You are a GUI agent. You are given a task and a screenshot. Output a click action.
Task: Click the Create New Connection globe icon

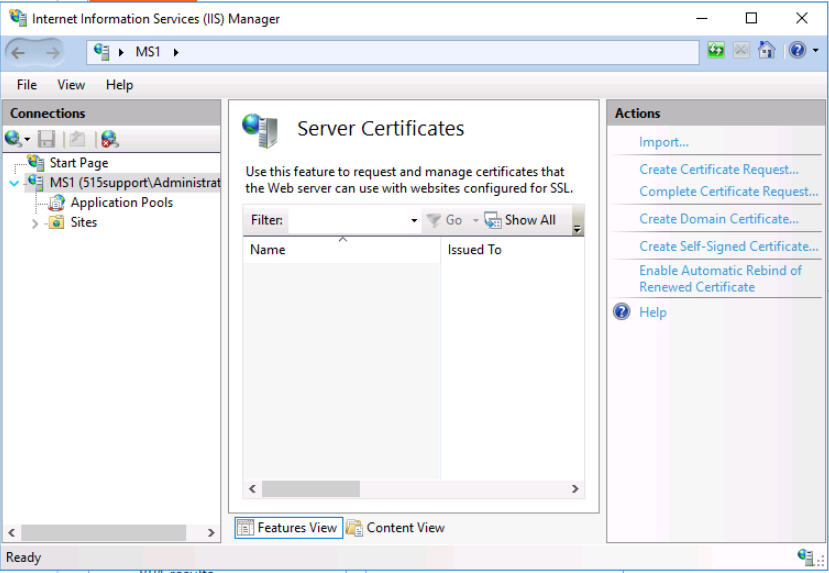pos(13,139)
